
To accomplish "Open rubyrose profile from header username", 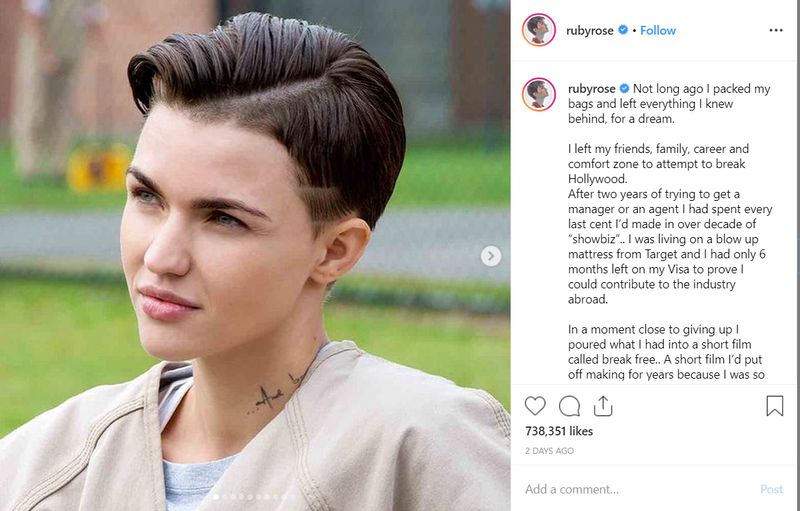I will click(590, 31).
